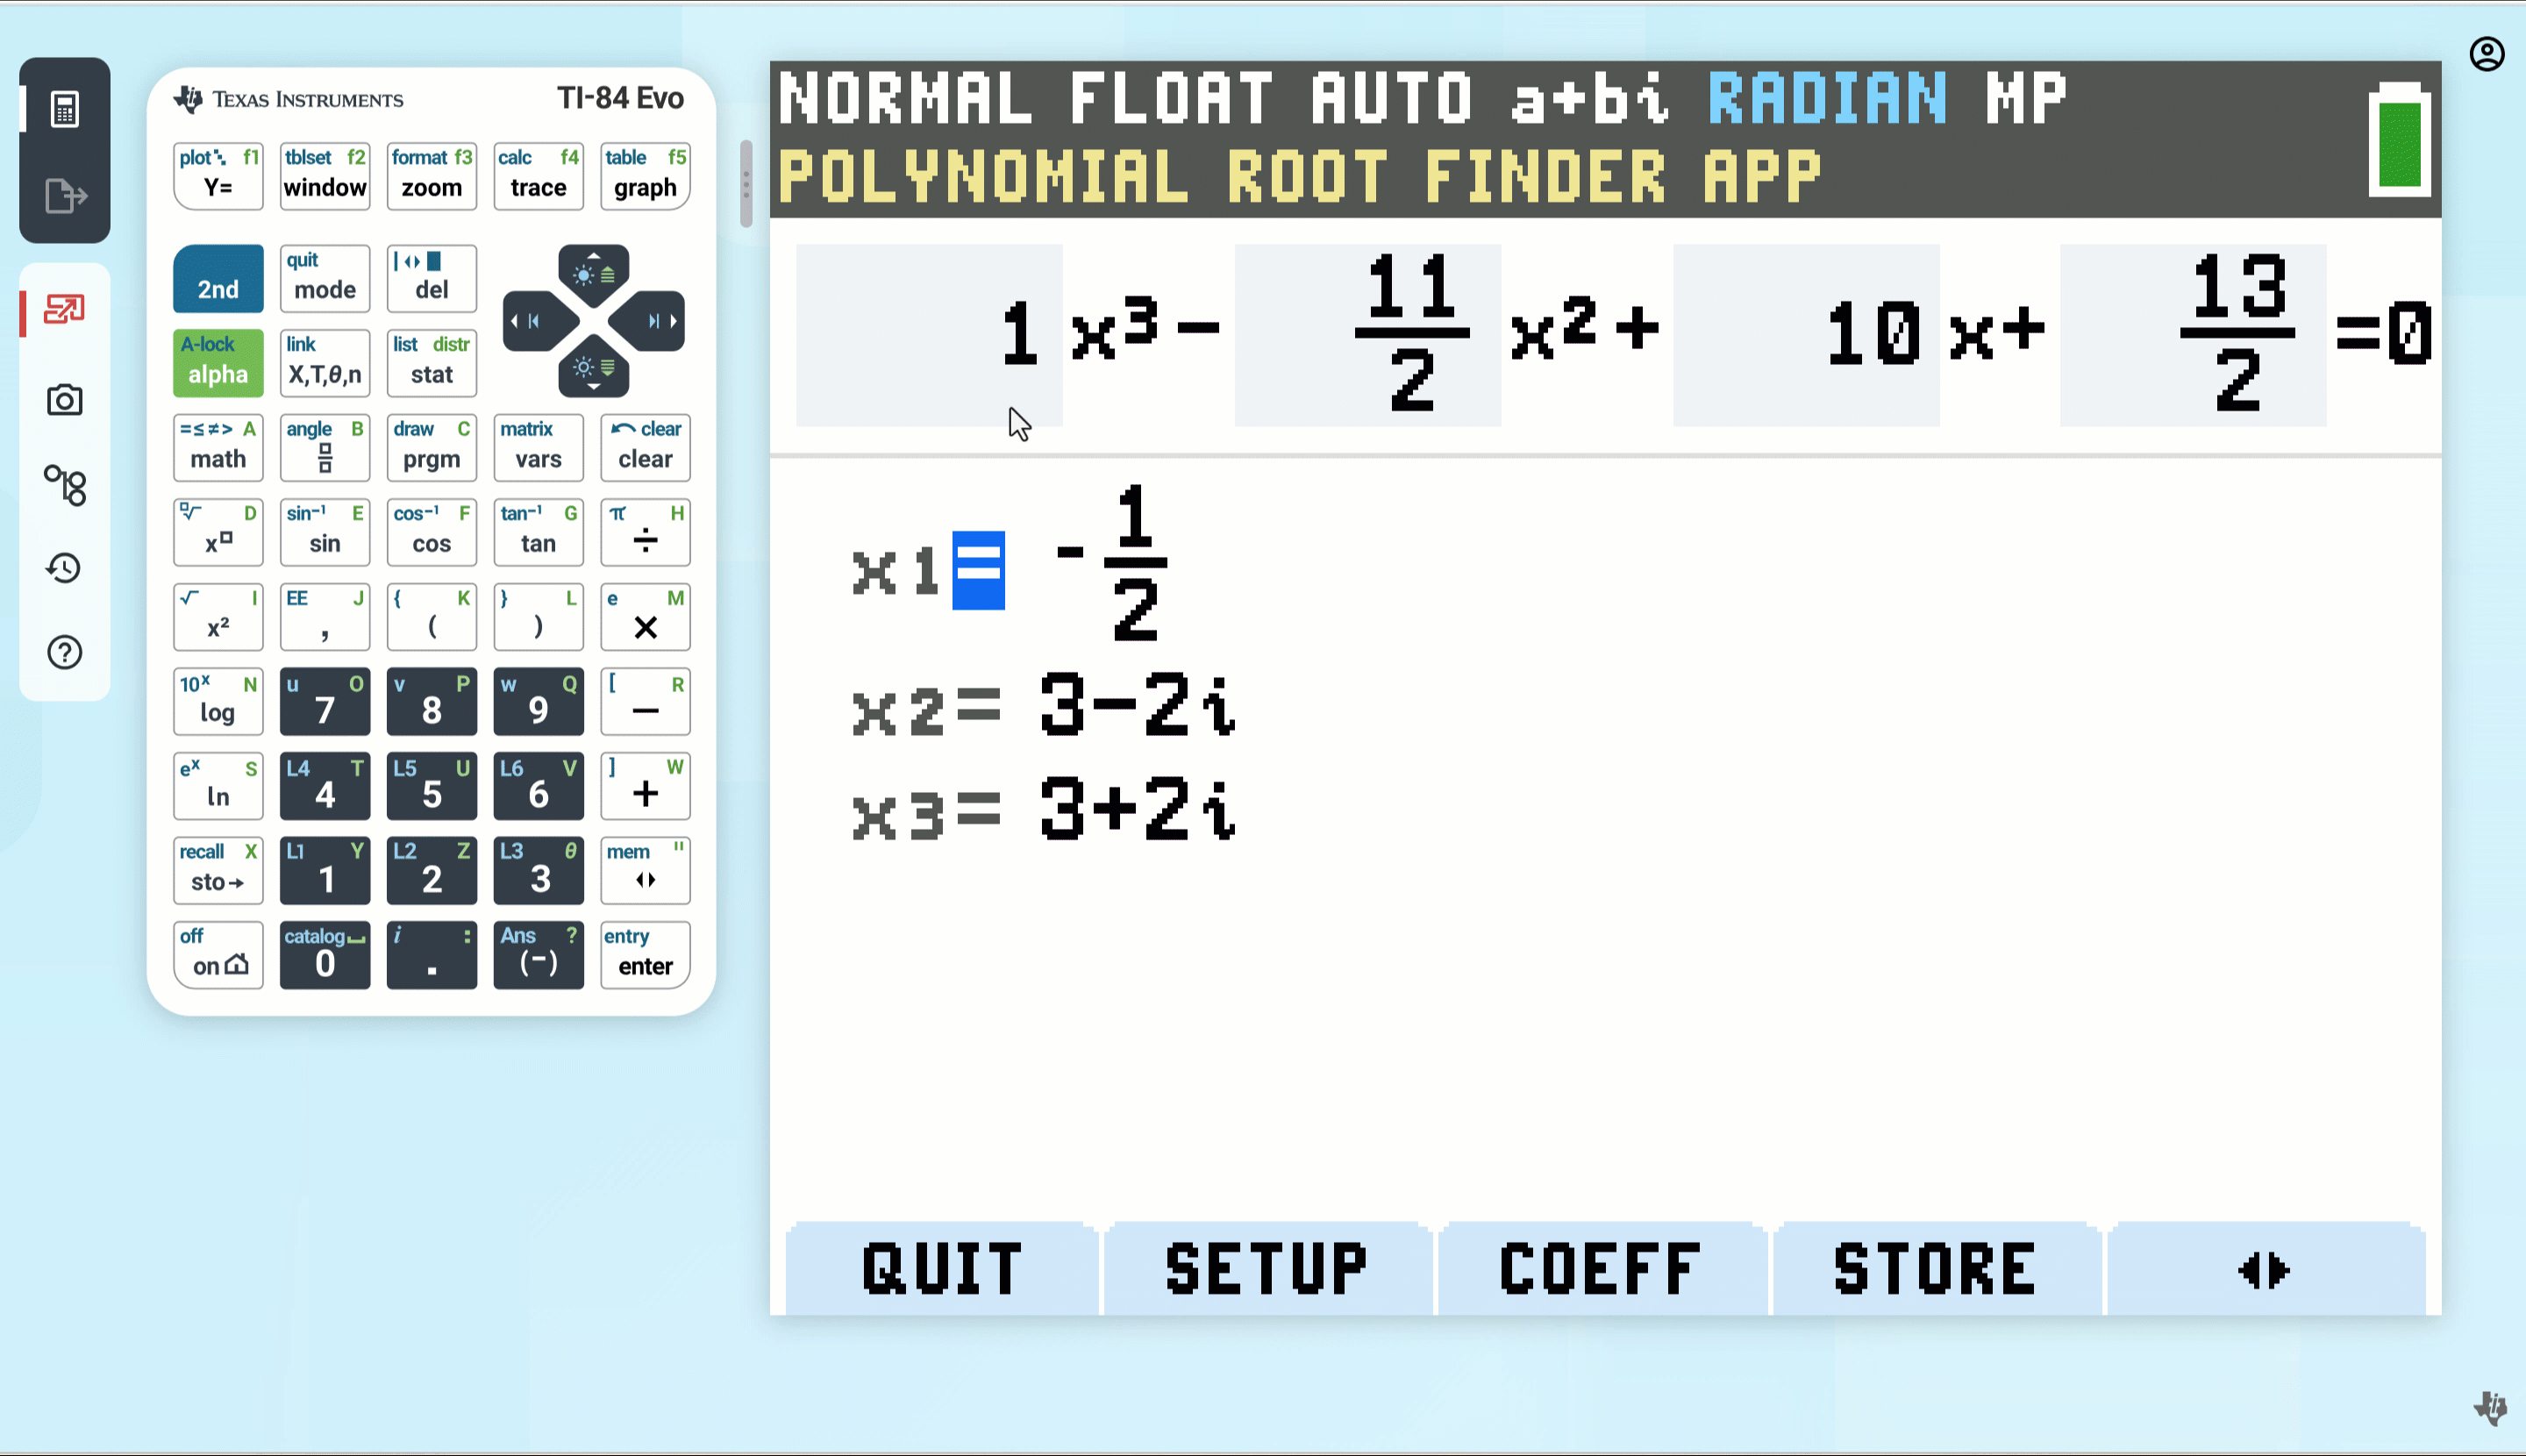Select the QUIT soft key
The width and height of the screenshot is (2526, 1456).
941,1269
